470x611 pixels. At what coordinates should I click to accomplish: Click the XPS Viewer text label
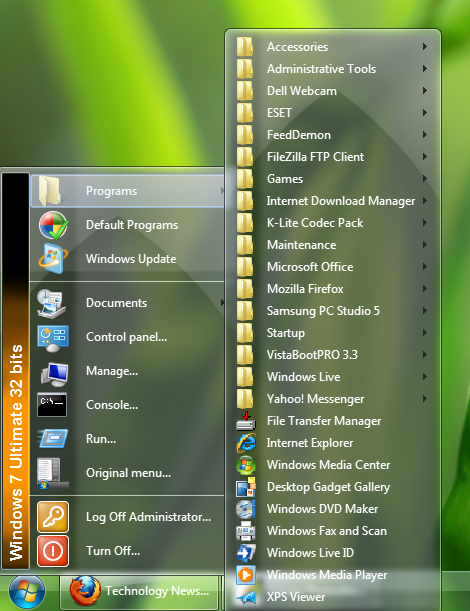[x=296, y=597]
